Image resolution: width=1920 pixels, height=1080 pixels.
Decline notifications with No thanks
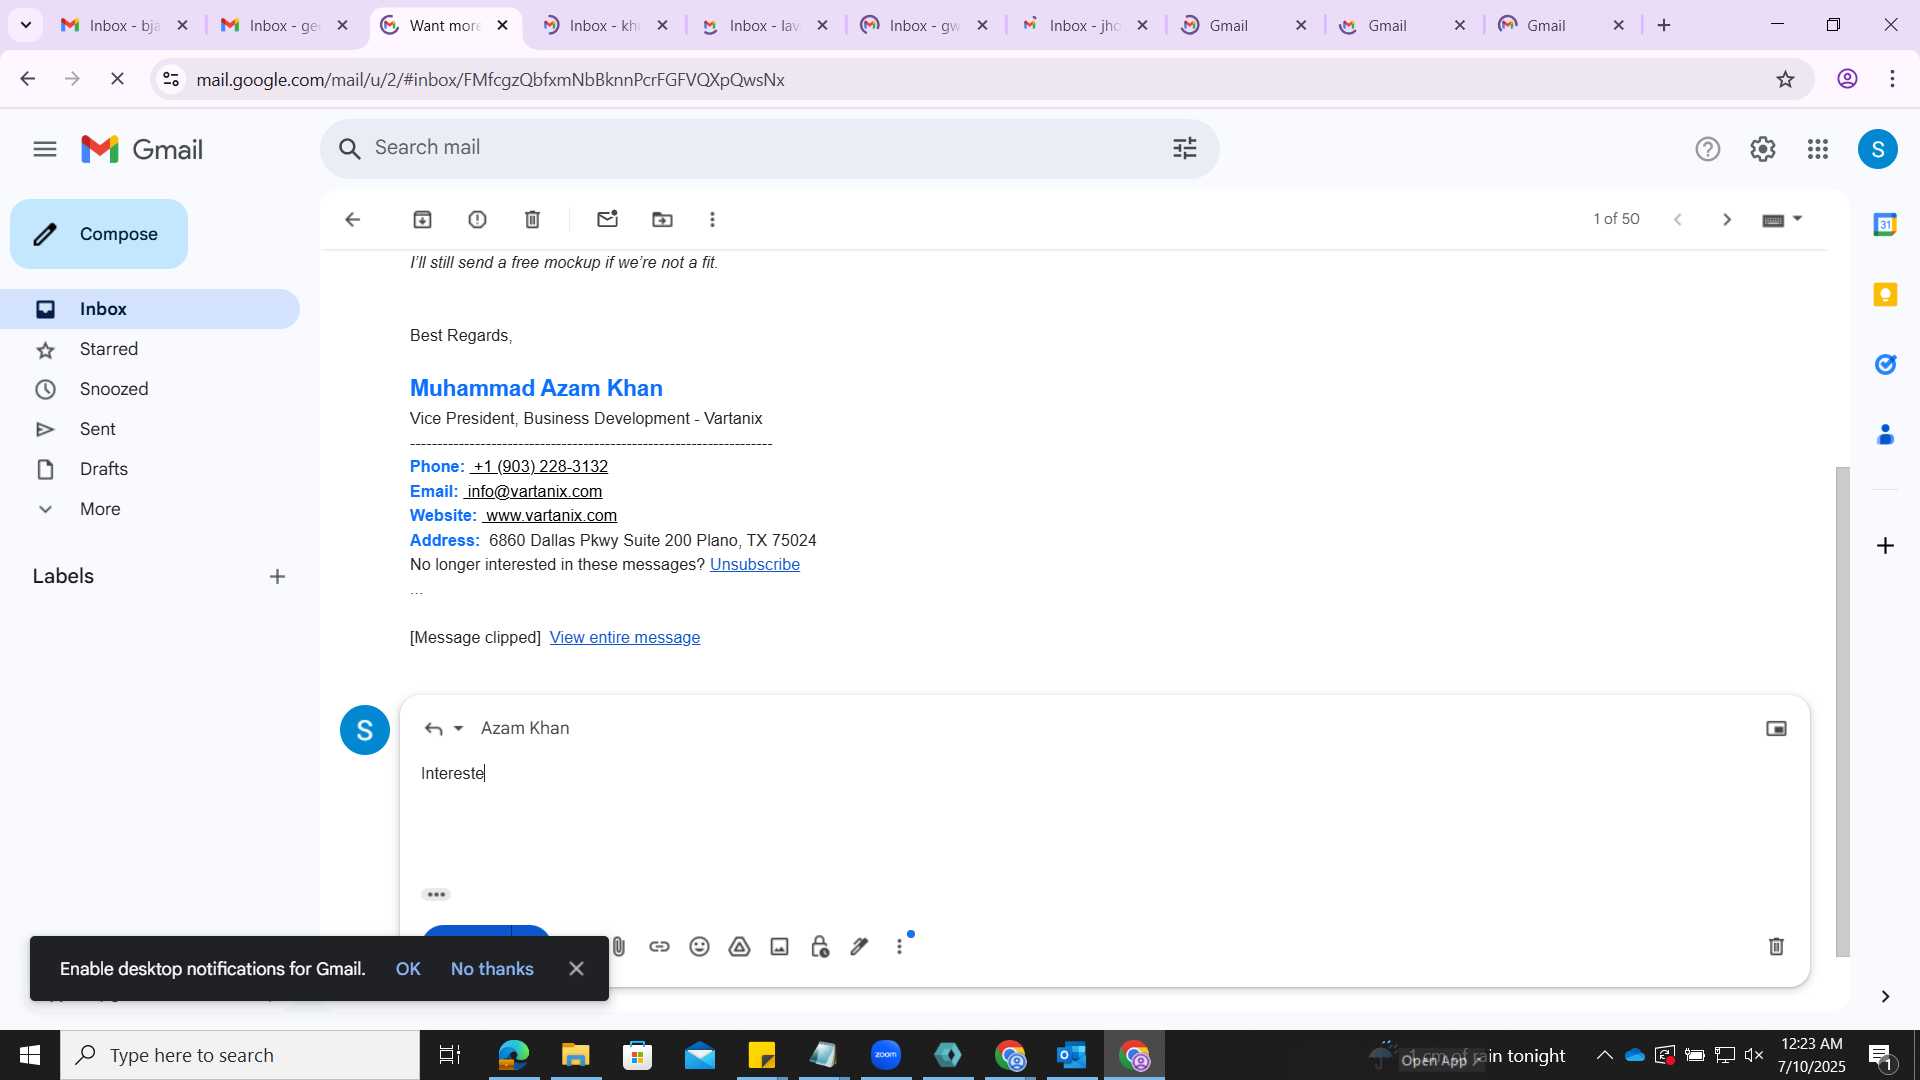(x=492, y=969)
